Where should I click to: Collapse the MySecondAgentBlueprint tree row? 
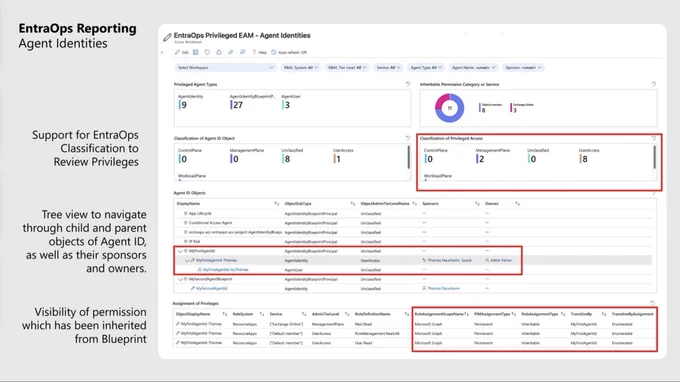180,279
